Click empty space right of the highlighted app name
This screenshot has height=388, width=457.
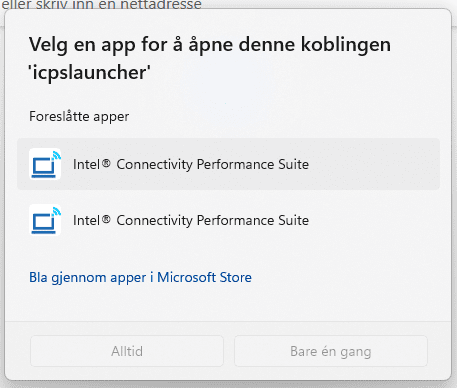point(373,164)
